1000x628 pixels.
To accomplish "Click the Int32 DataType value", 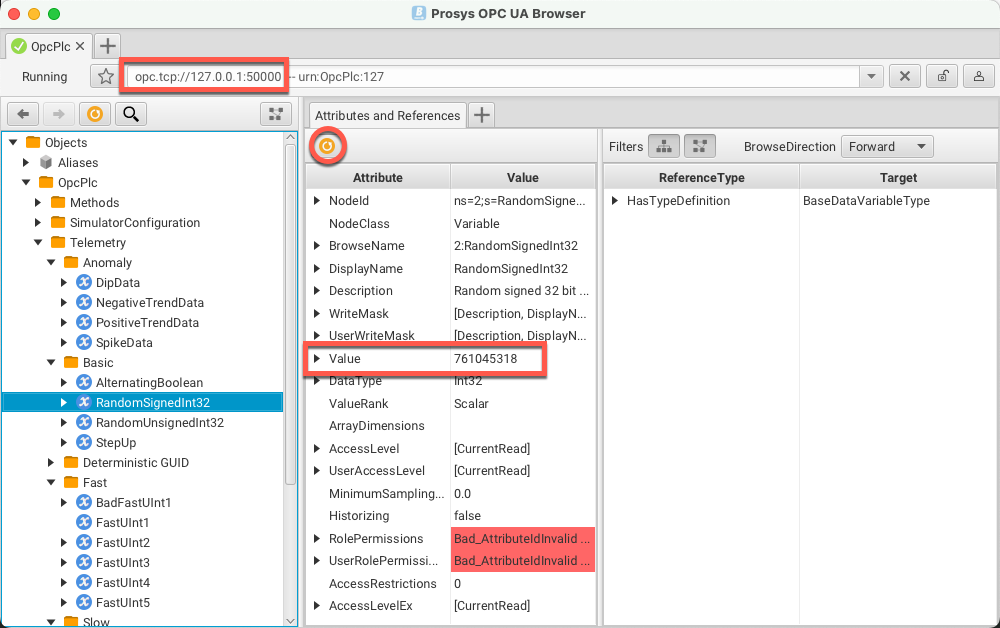I will pos(467,381).
